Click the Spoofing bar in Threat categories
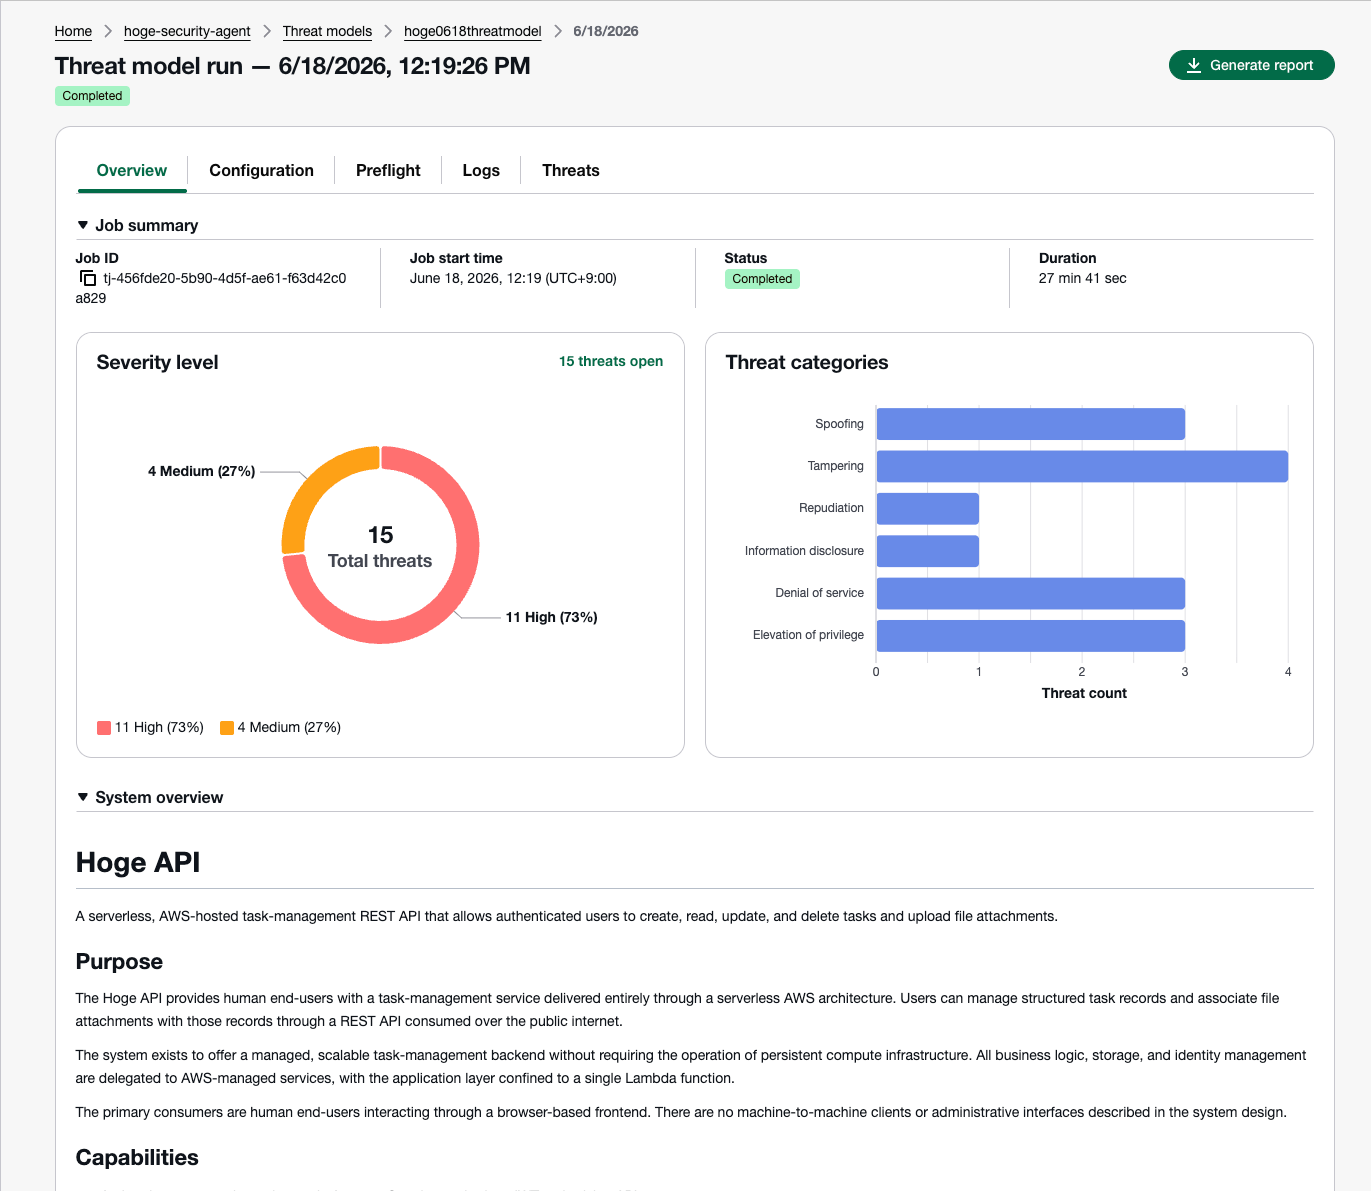The width and height of the screenshot is (1371, 1191). 1031,424
